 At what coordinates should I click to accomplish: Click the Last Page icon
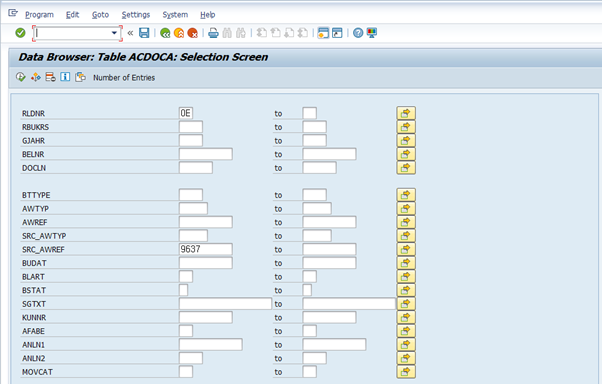point(303,33)
